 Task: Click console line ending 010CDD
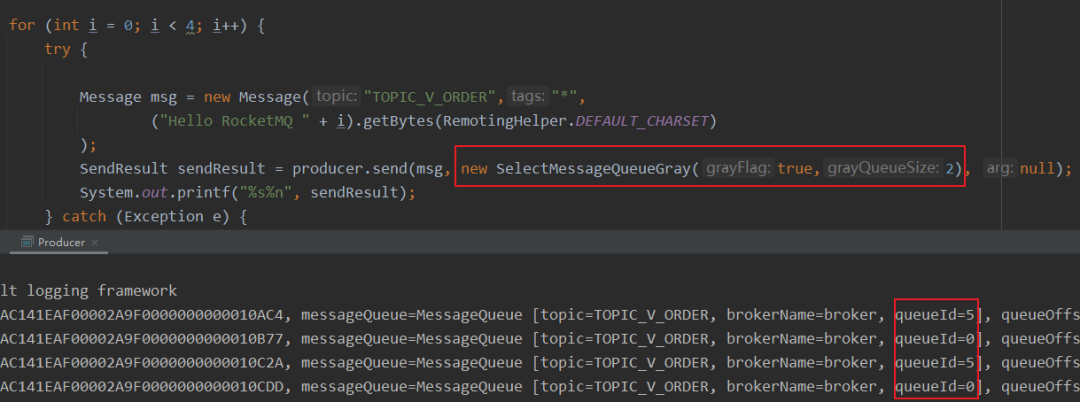(540, 388)
